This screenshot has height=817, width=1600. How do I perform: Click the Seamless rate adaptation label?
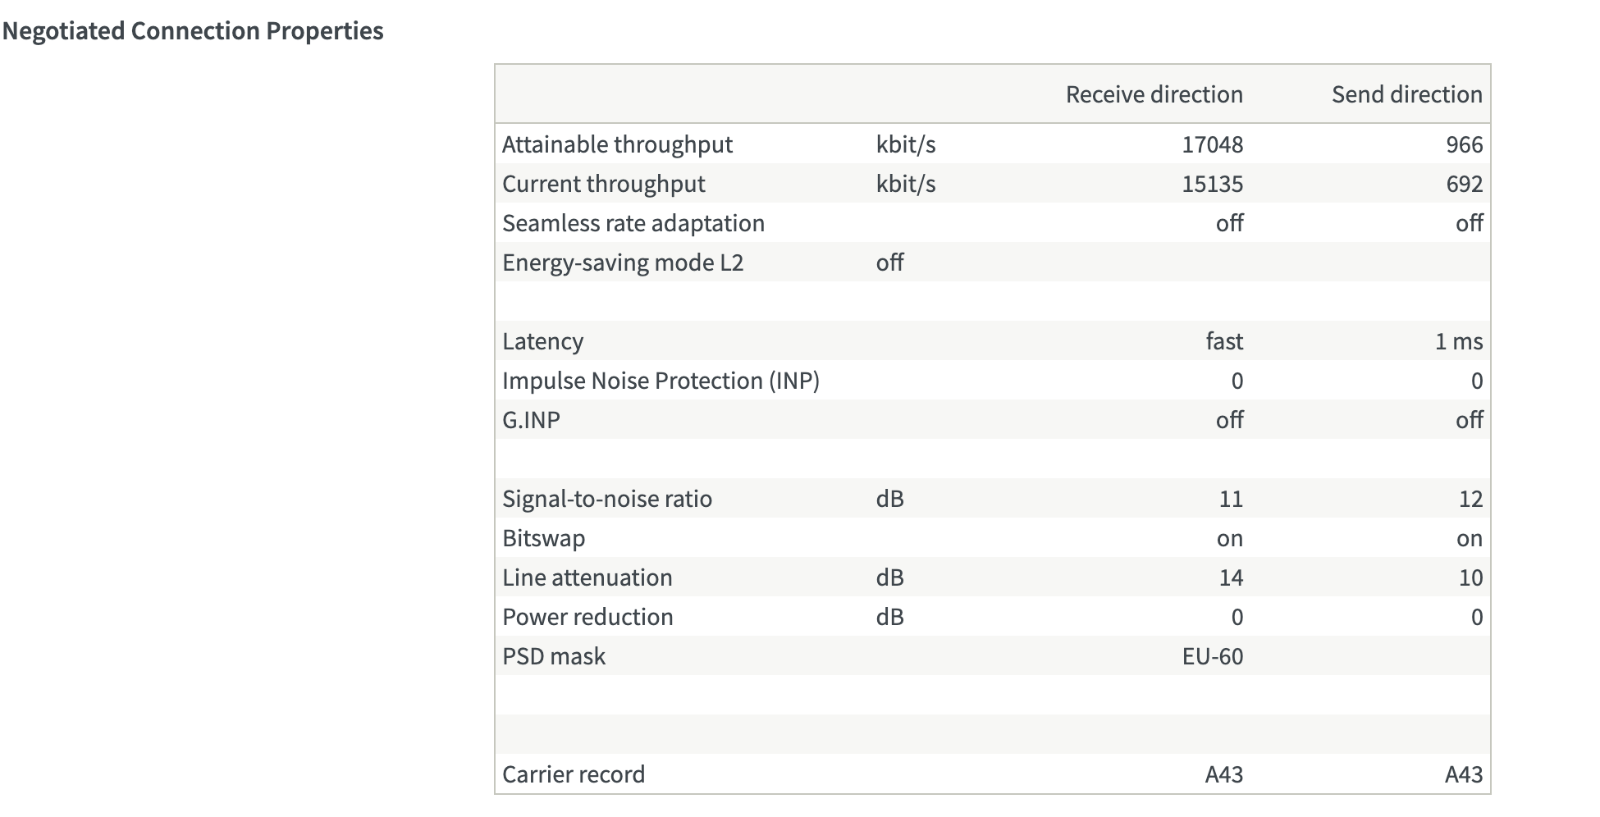coord(633,223)
